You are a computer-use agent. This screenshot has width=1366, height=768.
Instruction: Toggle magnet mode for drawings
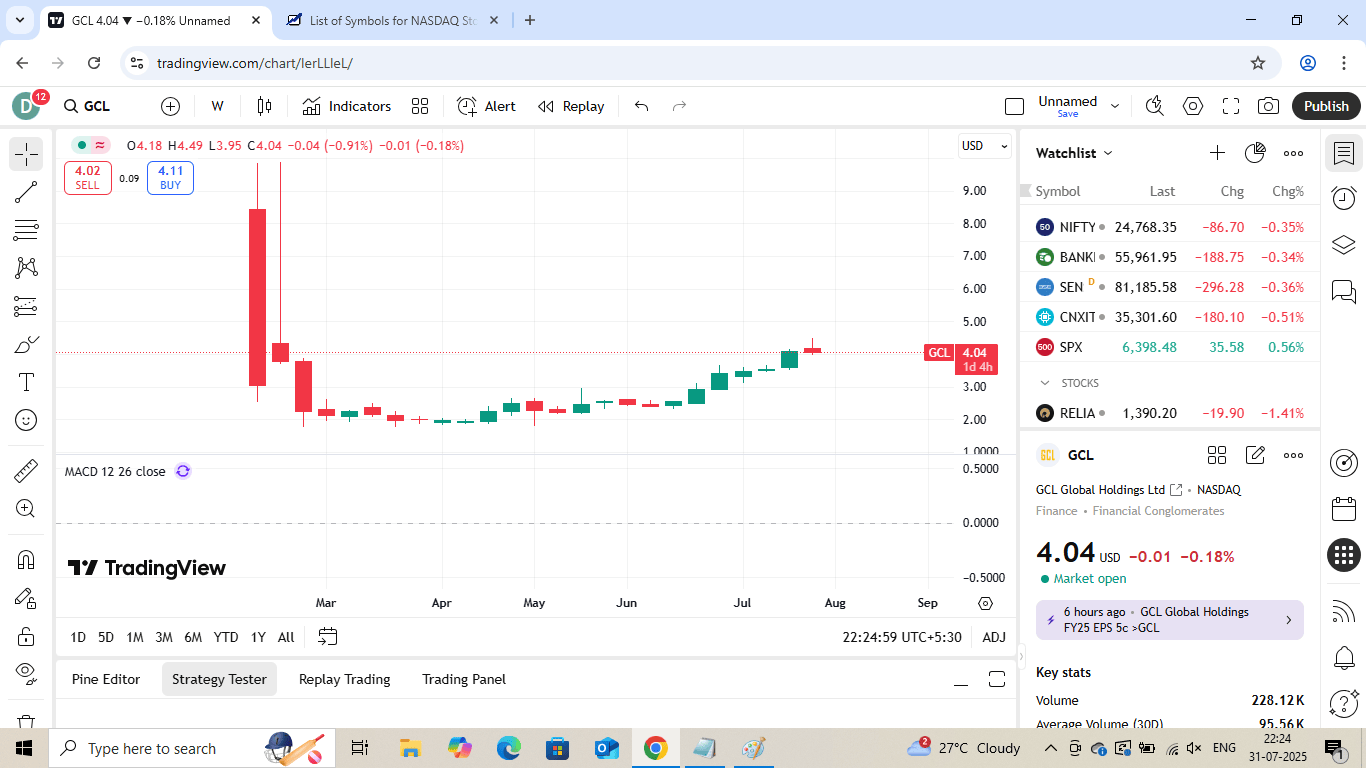(26, 560)
